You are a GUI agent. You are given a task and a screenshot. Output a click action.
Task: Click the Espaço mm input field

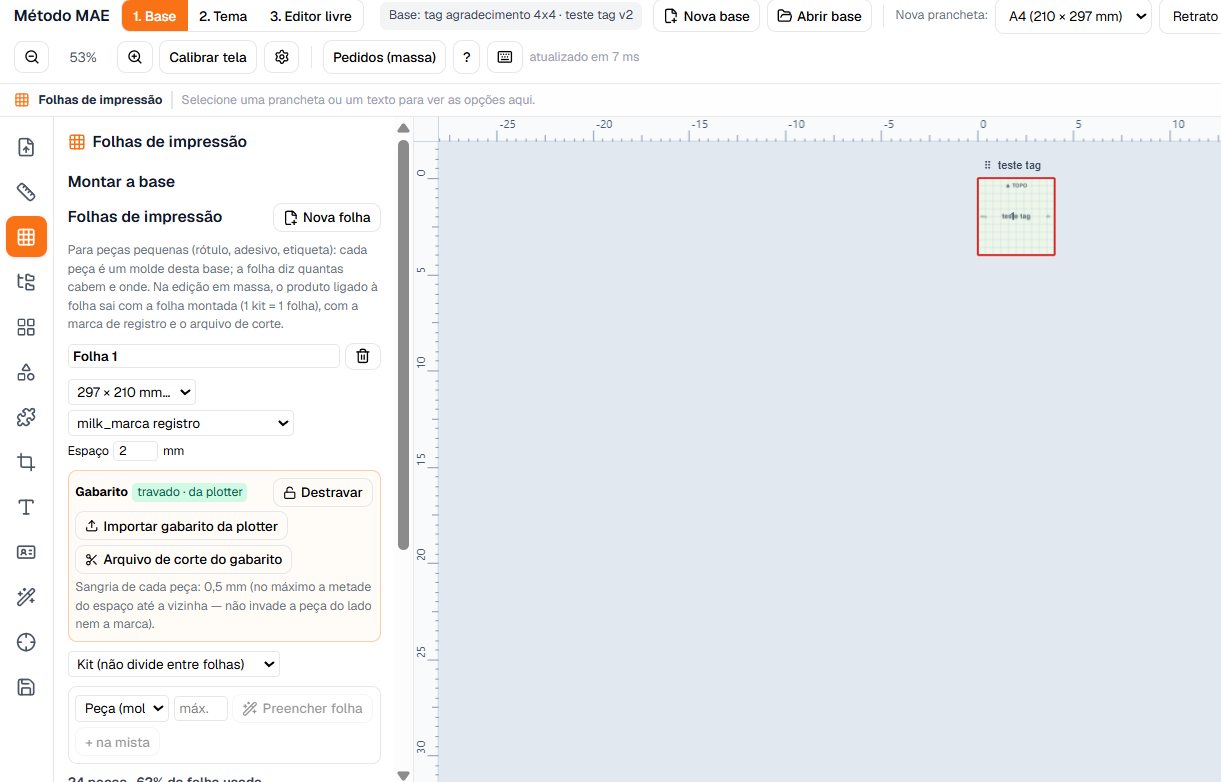tap(136, 451)
